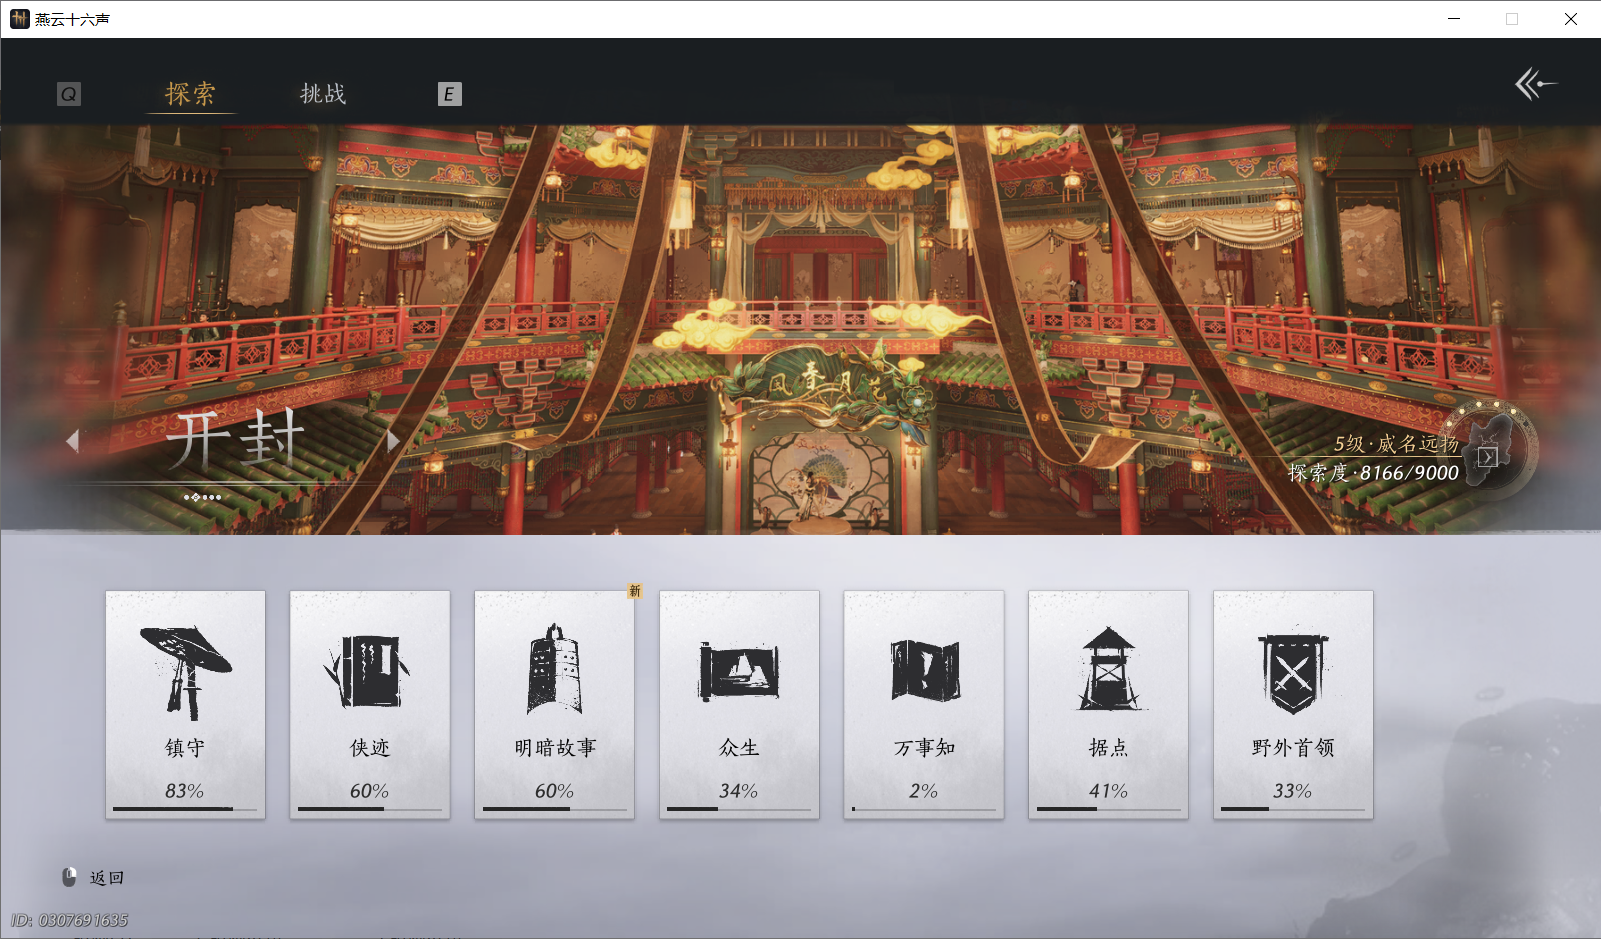Click the second pagination dot under 开封

(x=195, y=497)
